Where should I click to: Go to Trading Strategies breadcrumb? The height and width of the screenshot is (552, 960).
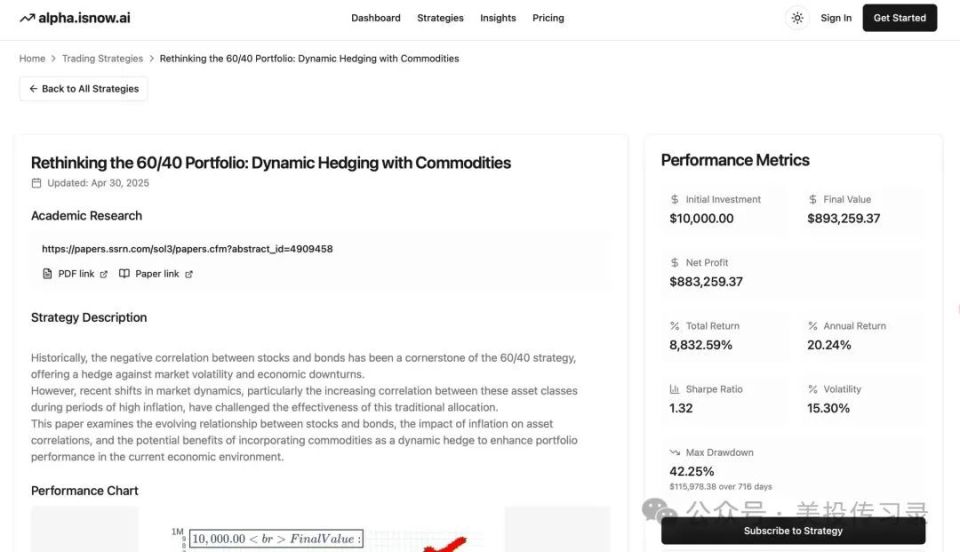tap(102, 59)
